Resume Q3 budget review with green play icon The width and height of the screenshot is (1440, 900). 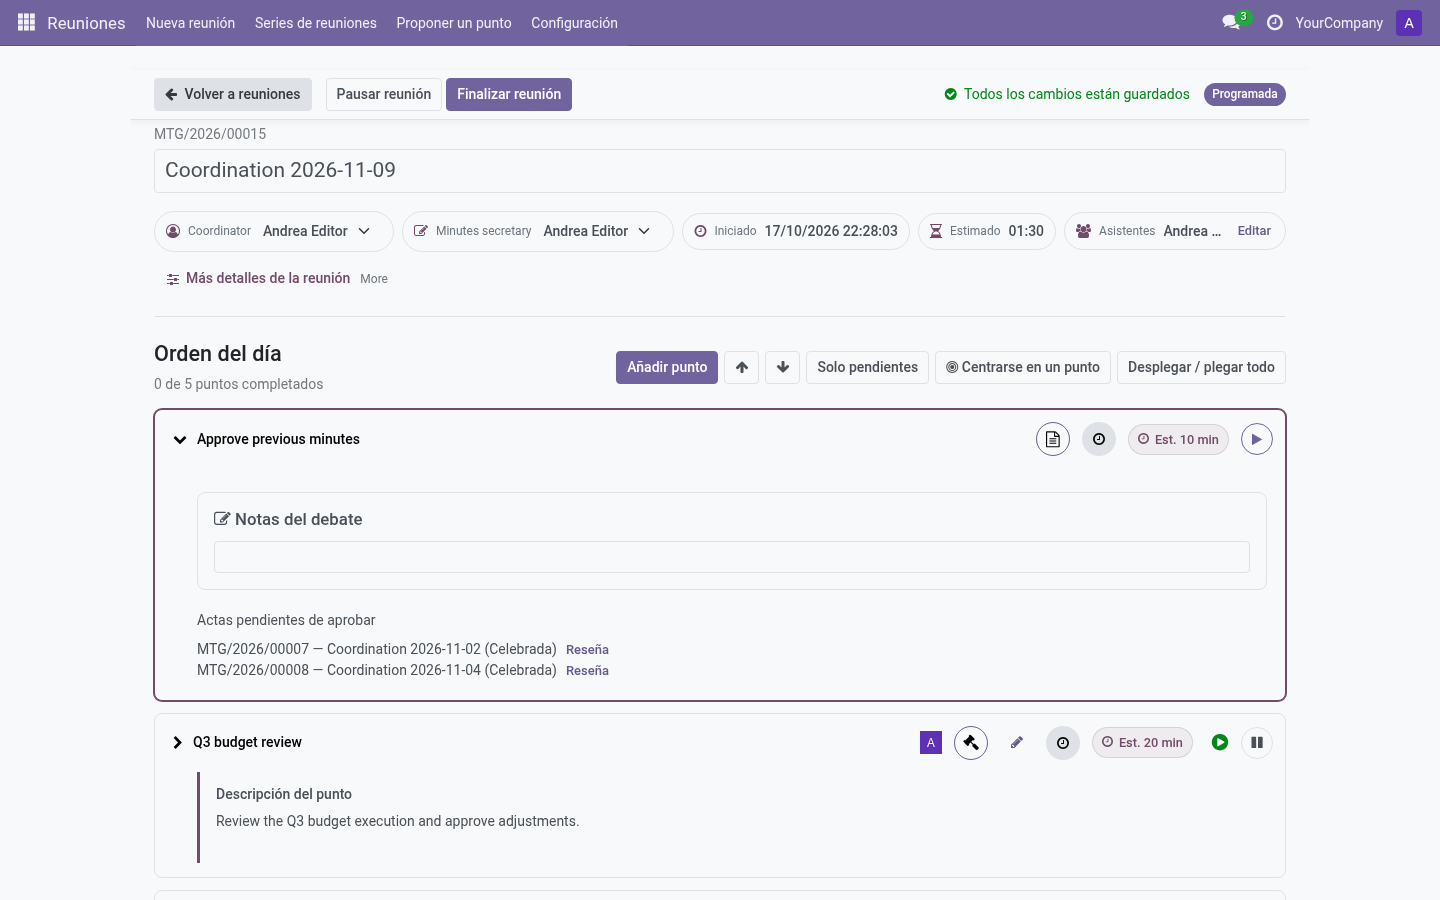click(x=1220, y=743)
